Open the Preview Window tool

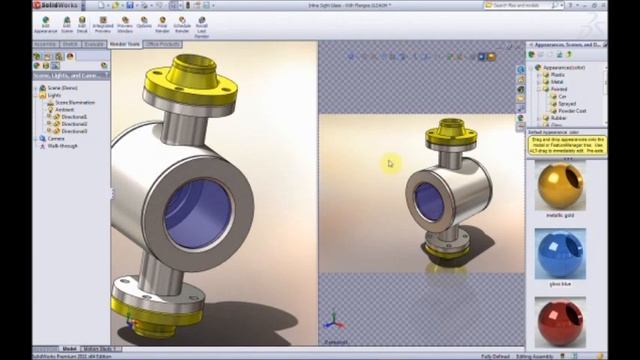125,25
